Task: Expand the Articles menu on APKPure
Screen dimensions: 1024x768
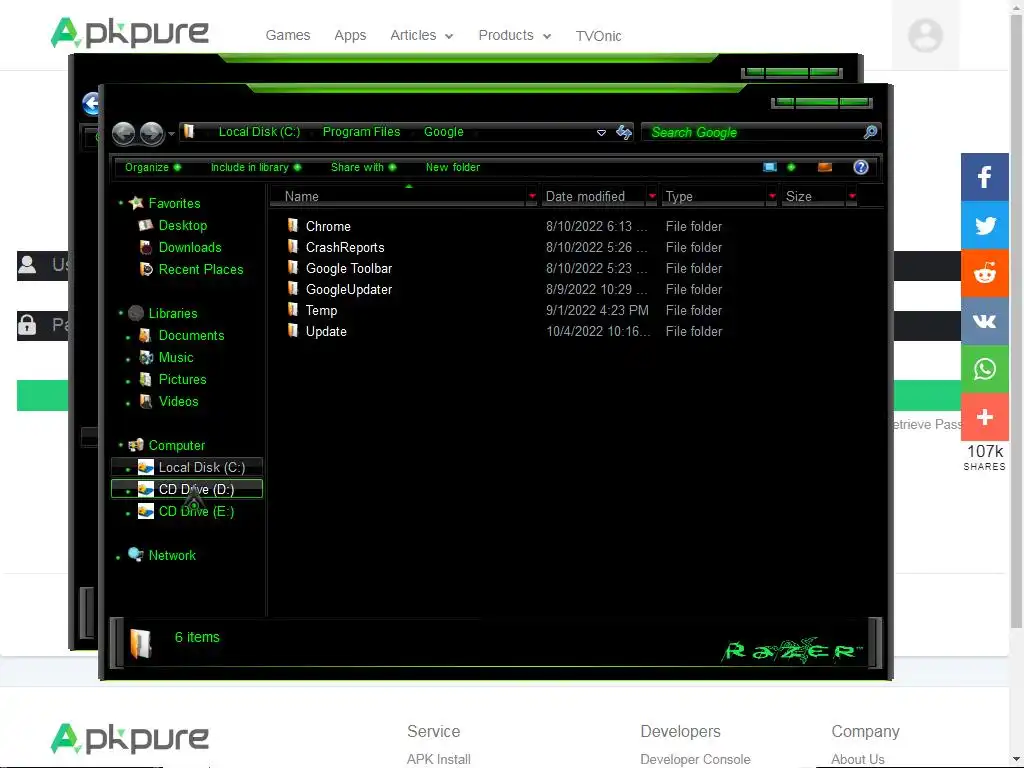Action: (421, 35)
